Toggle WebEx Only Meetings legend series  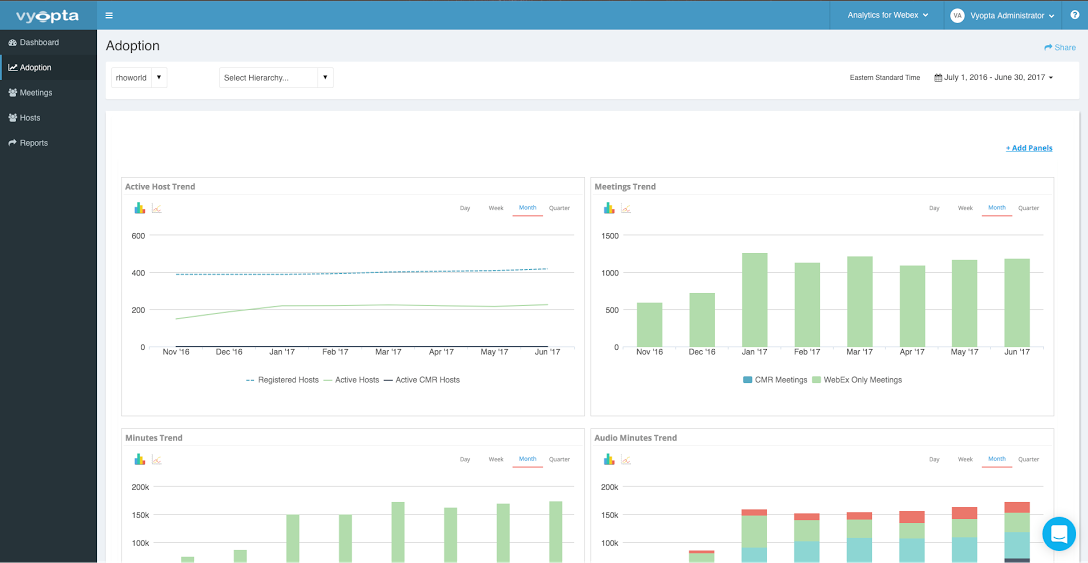click(x=857, y=380)
